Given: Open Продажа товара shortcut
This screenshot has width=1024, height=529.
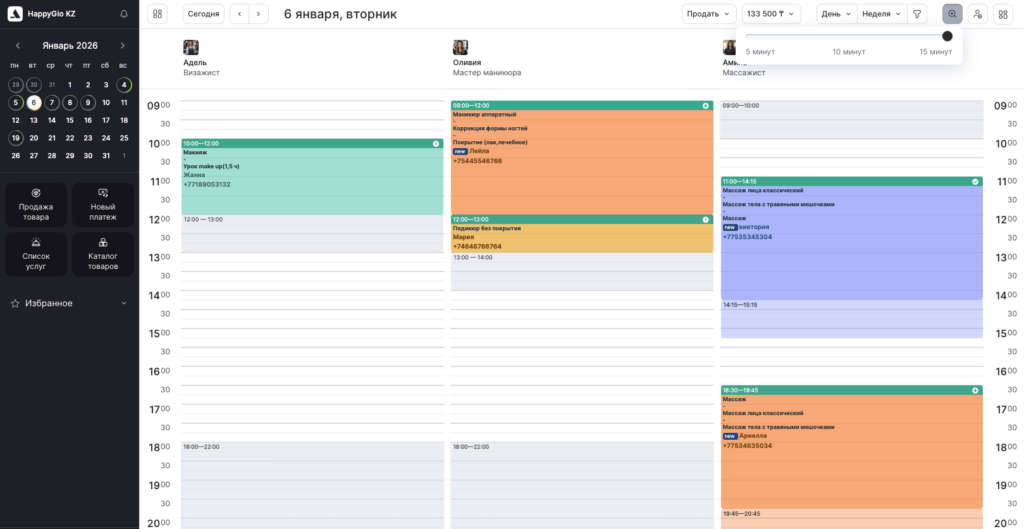Looking at the screenshot, I should pyautogui.click(x=36, y=204).
